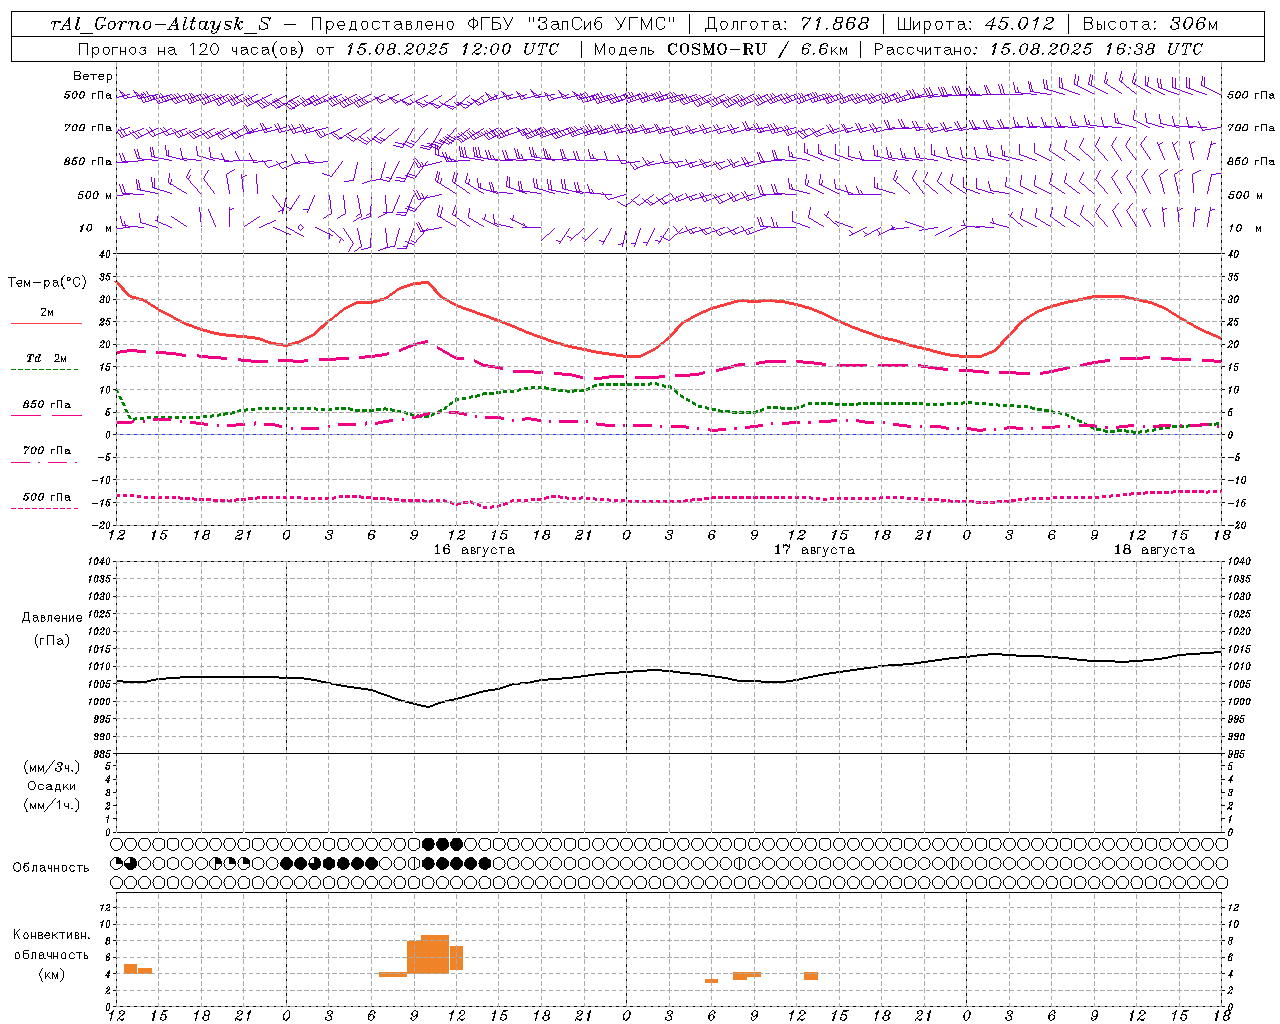Click the dotted green line sample under 850 гПа legend

(x=46, y=416)
